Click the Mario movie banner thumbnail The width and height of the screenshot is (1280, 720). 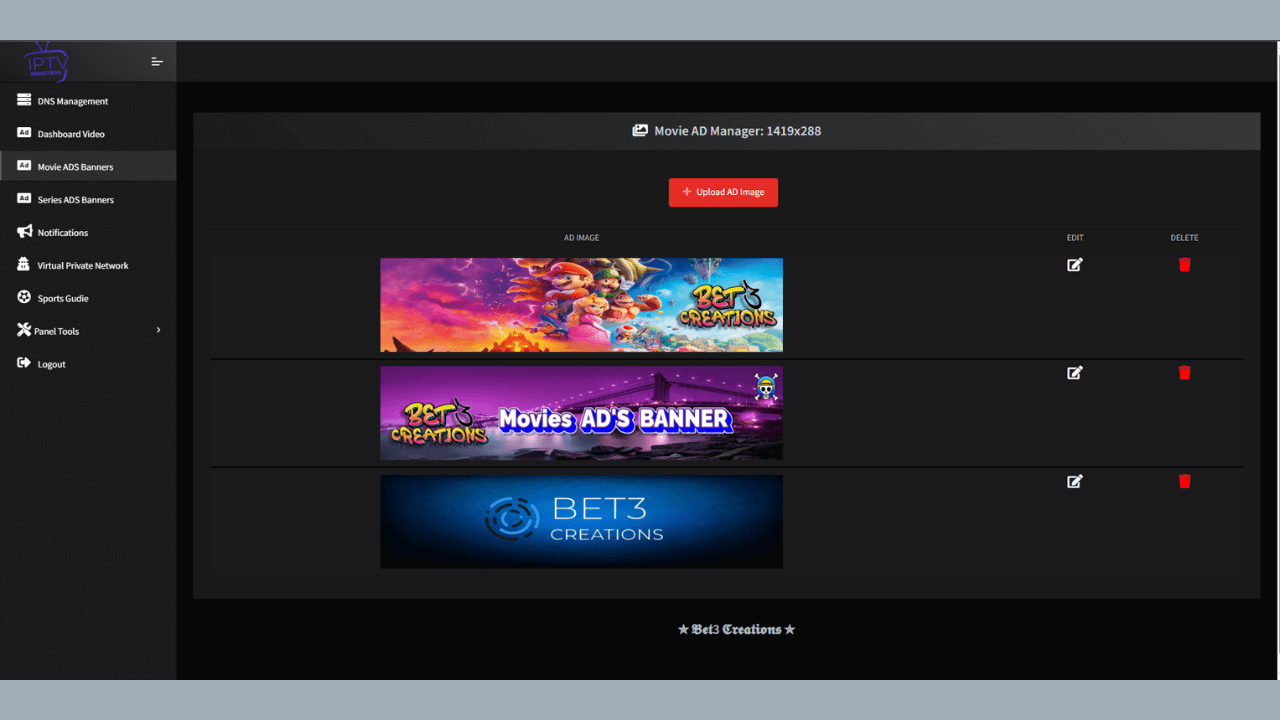coord(581,305)
